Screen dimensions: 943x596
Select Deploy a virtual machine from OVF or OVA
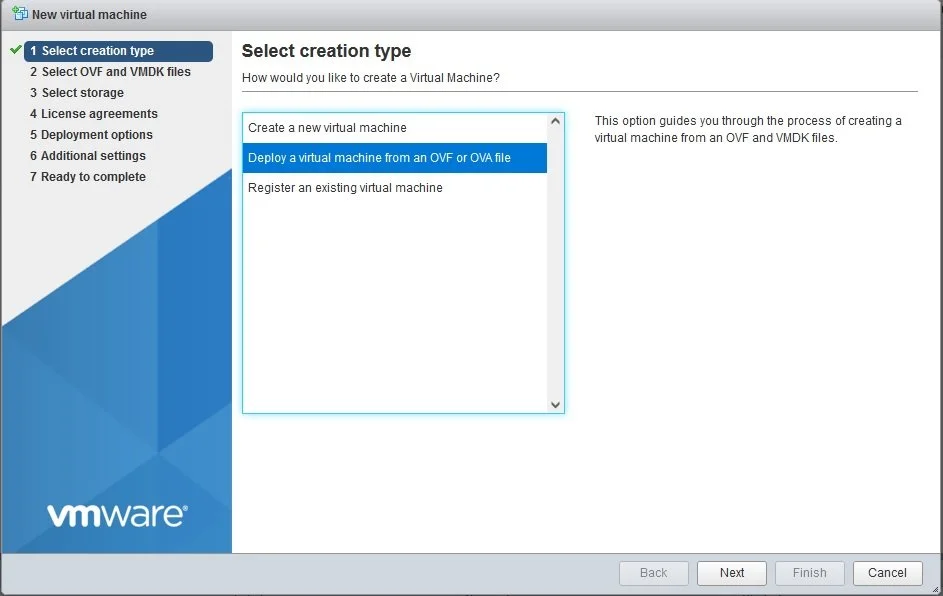(395, 158)
